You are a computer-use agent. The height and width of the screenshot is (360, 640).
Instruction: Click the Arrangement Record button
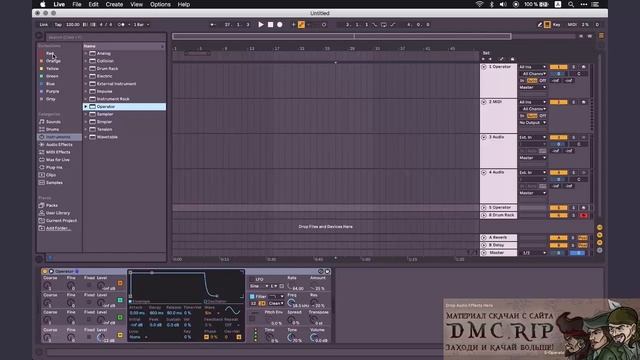[x=280, y=24]
